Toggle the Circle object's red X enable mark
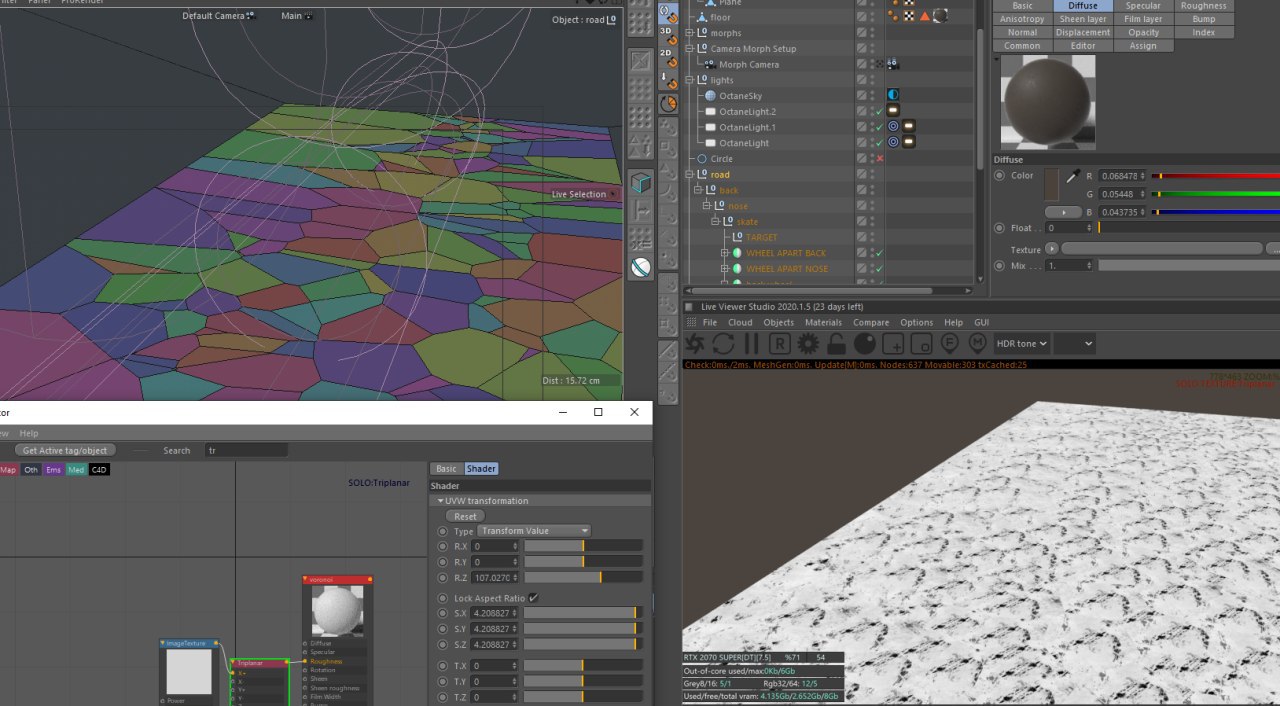The image size is (1280, 706). click(x=879, y=159)
